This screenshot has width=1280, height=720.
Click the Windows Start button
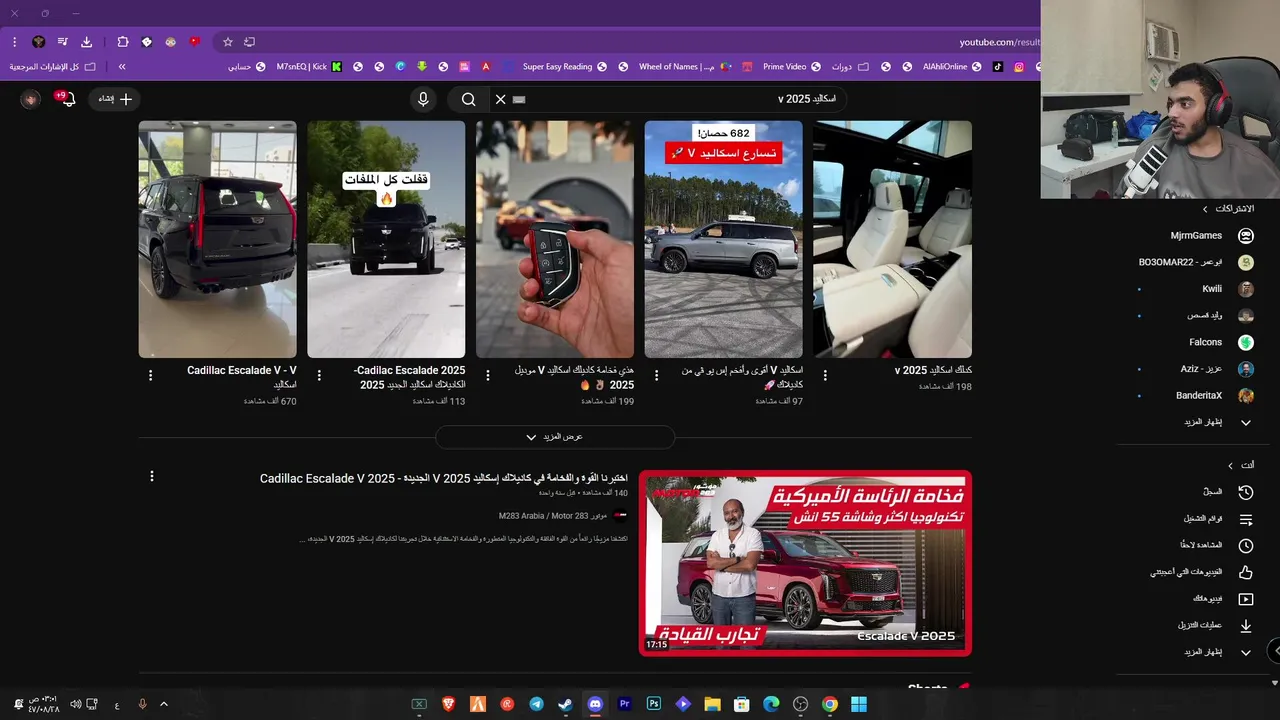pyautogui.click(x=859, y=704)
